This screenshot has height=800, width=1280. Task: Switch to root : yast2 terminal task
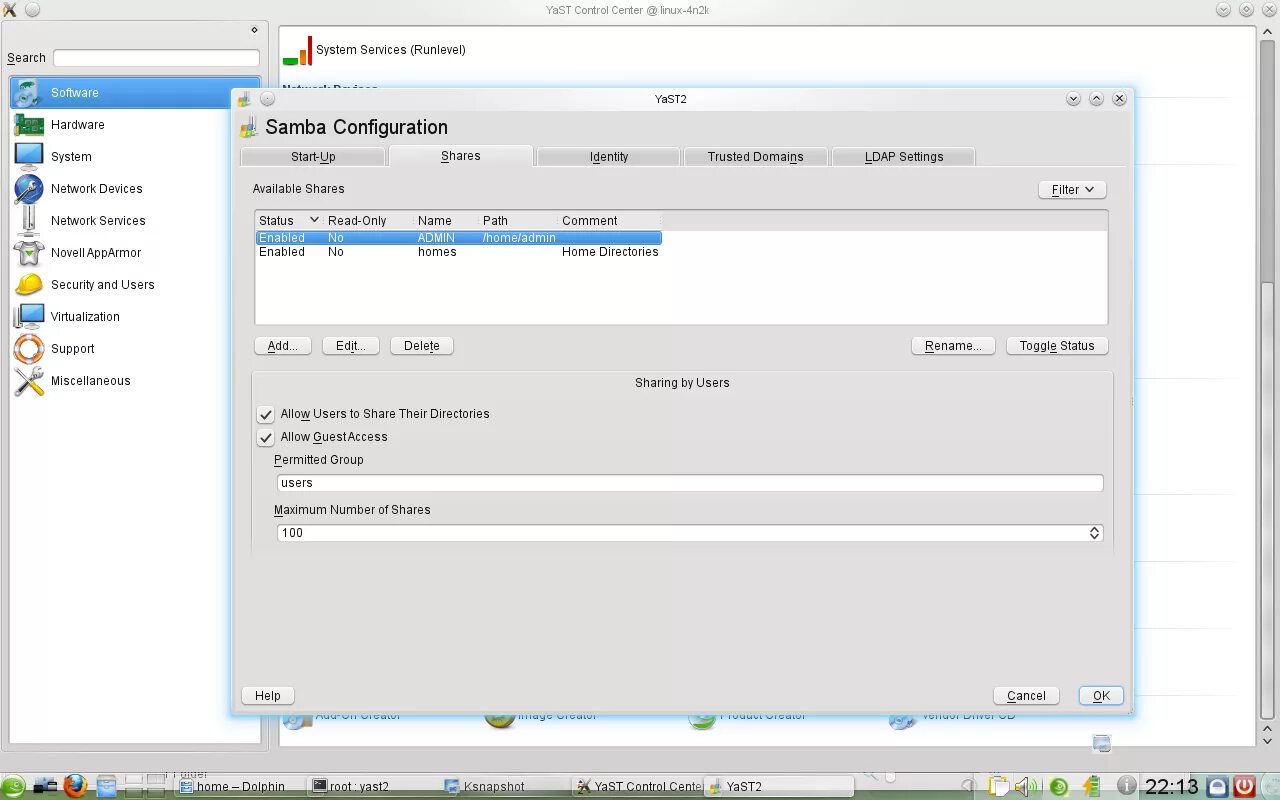point(371,787)
